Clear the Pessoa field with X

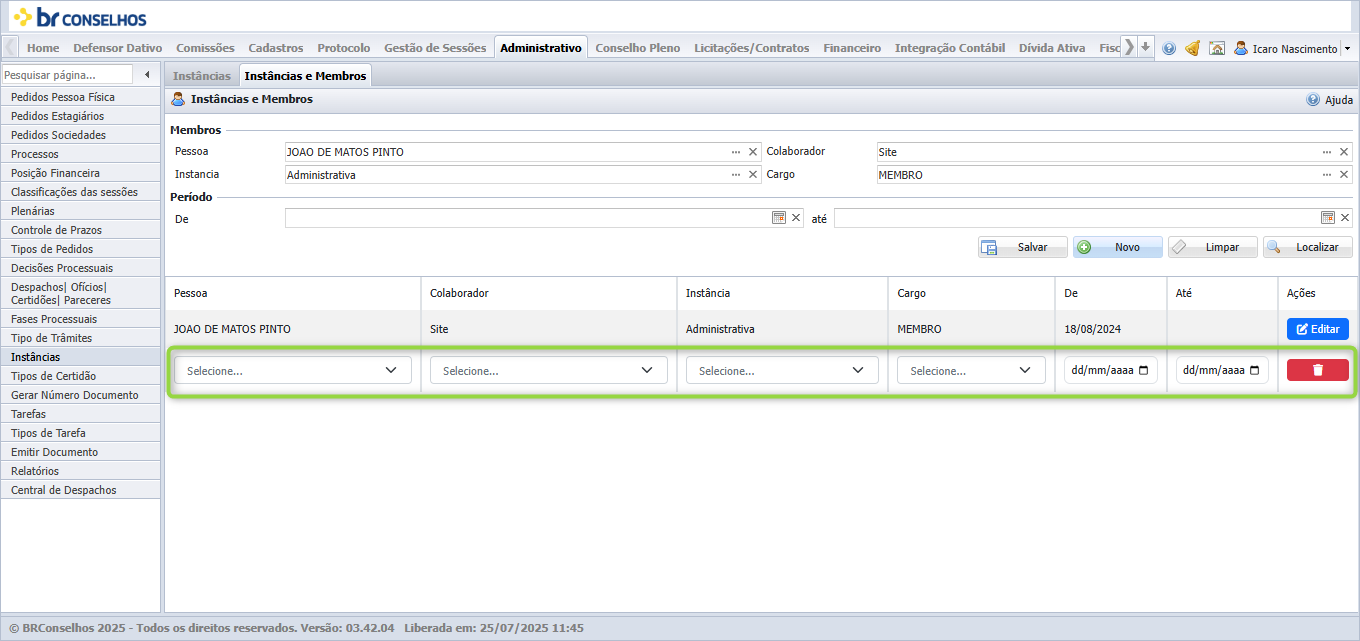point(753,152)
